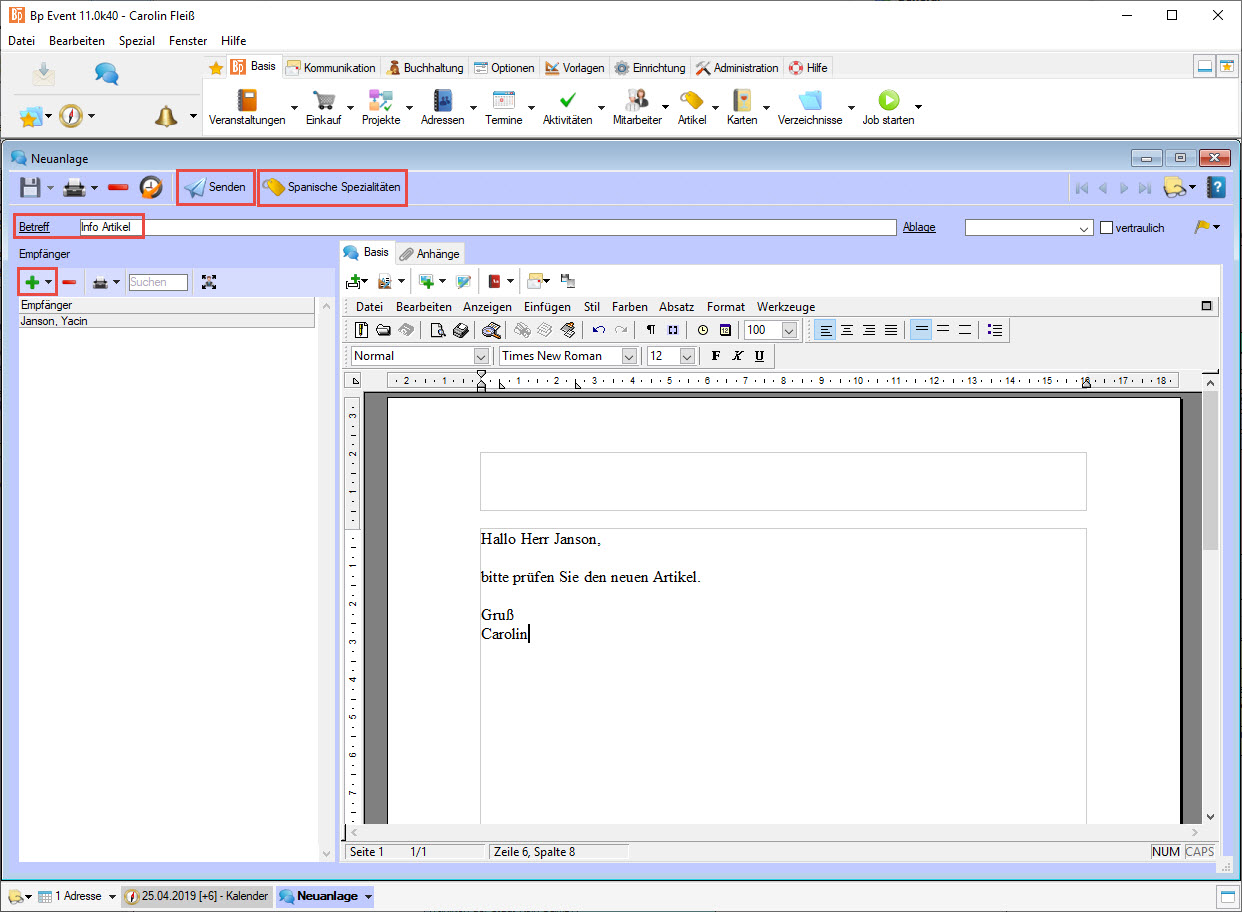
Task: Enable centered text alignment
Action: (847, 330)
